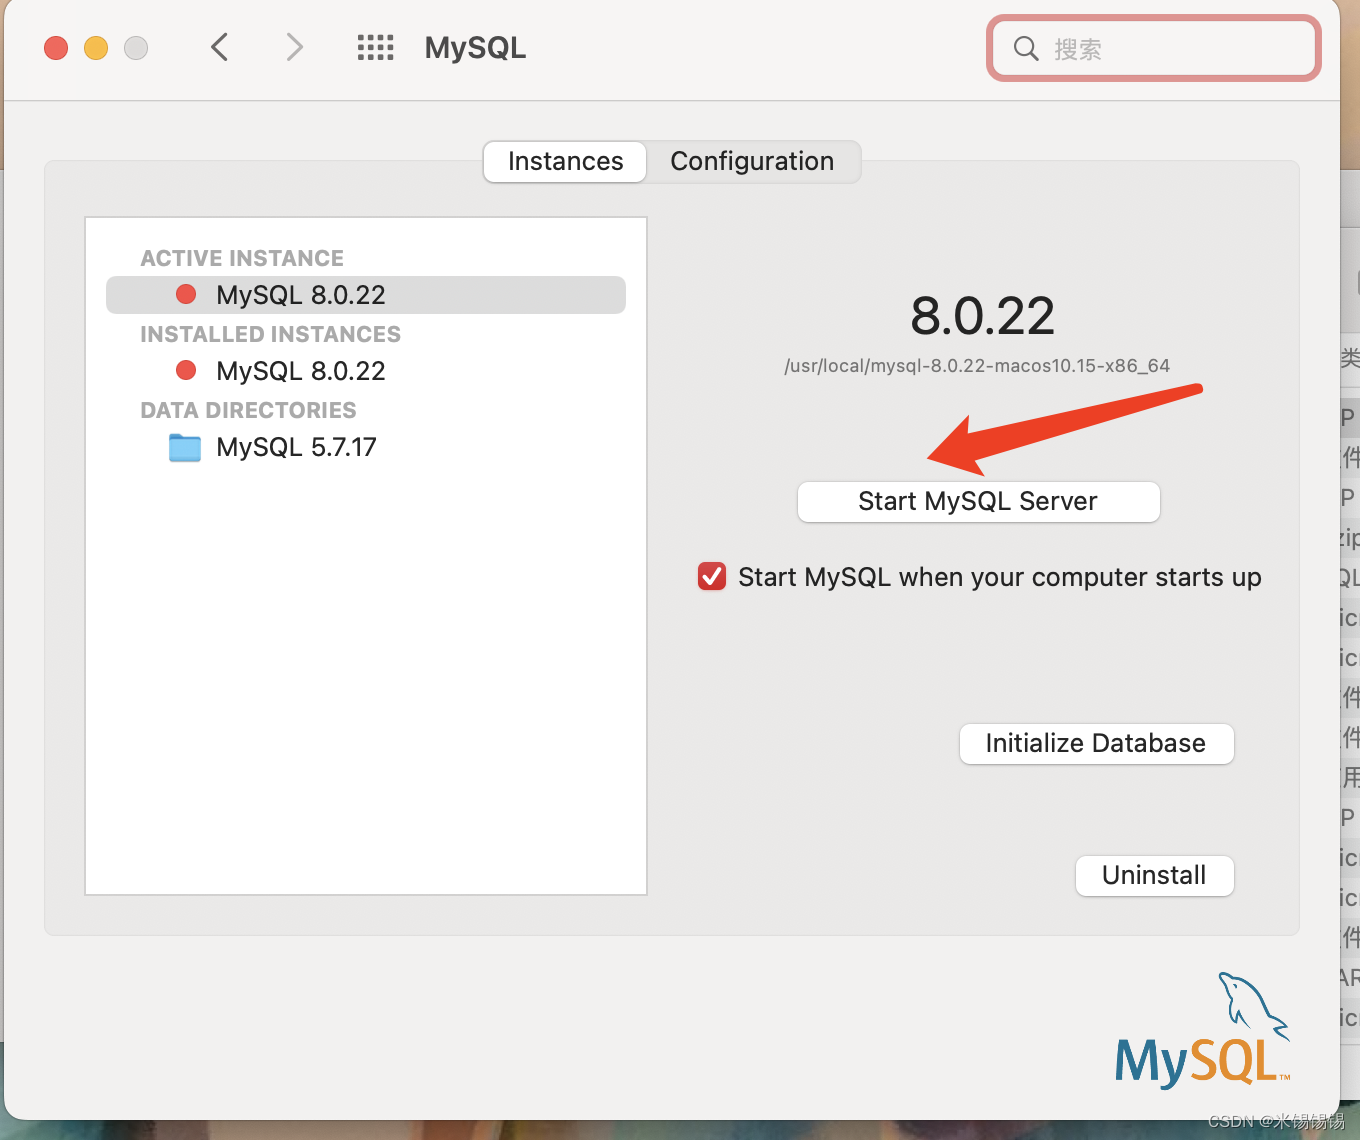Image resolution: width=1360 pixels, height=1140 pixels.
Task: Select the highlighted active MySQL 8.0.22 instance
Action: point(300,294)
